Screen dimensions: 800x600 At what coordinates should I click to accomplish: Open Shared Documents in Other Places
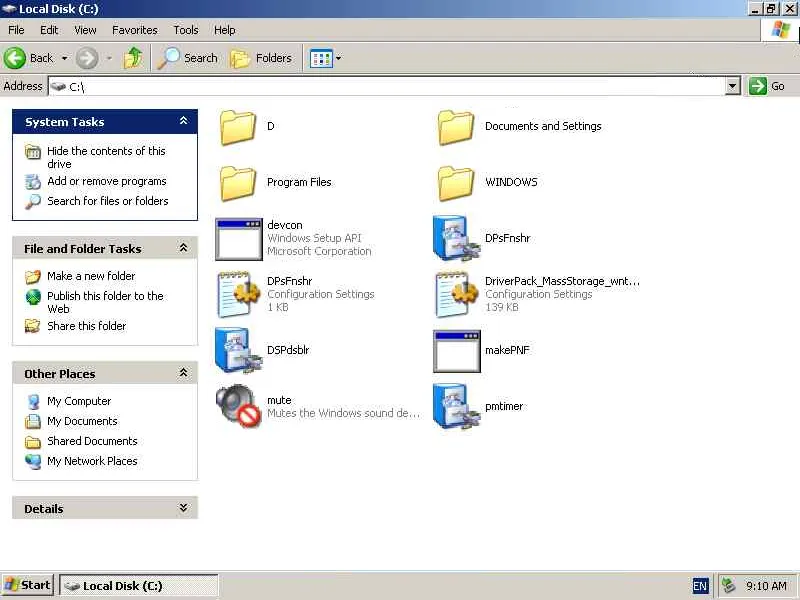pyautogui.click(x=92, y=441)
